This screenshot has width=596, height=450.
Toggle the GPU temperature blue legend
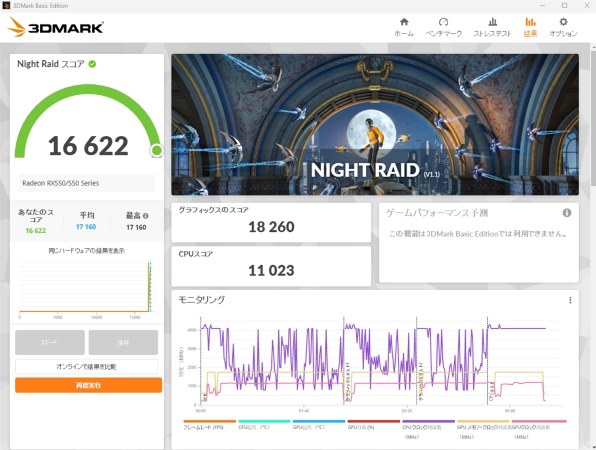click(319, 425)
